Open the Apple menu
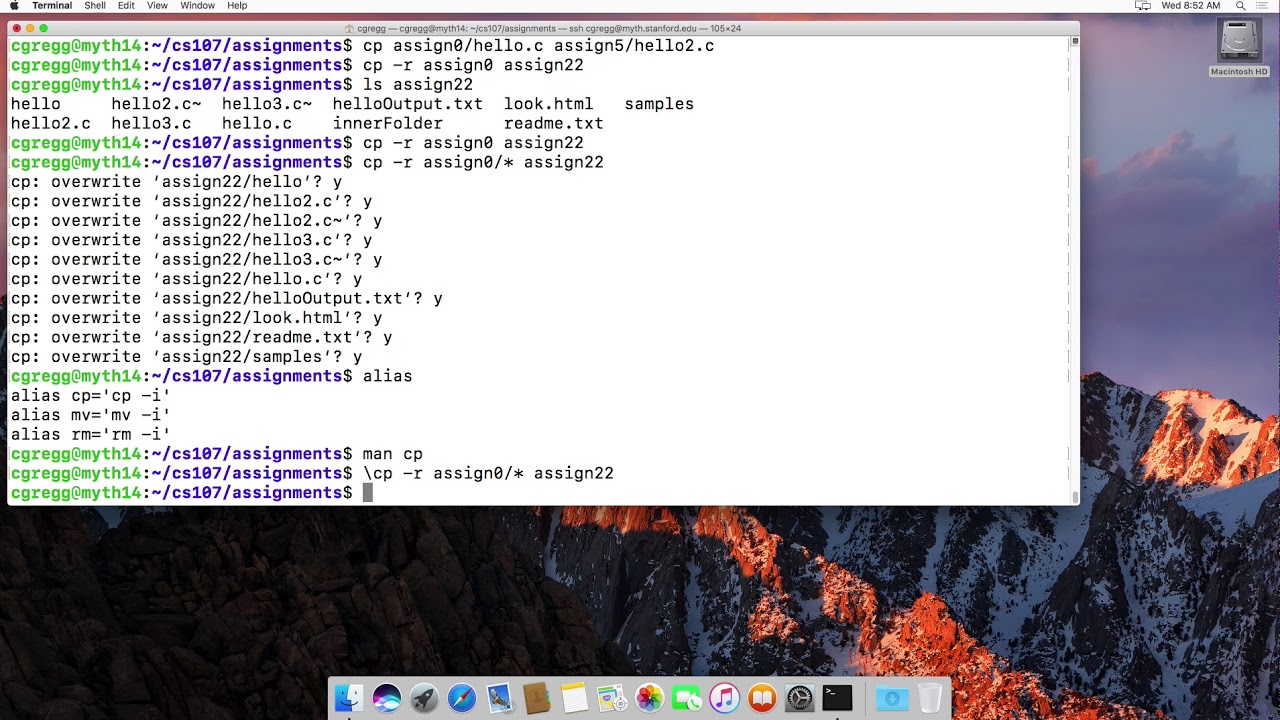1280x720 pixels. coord(14,6)
